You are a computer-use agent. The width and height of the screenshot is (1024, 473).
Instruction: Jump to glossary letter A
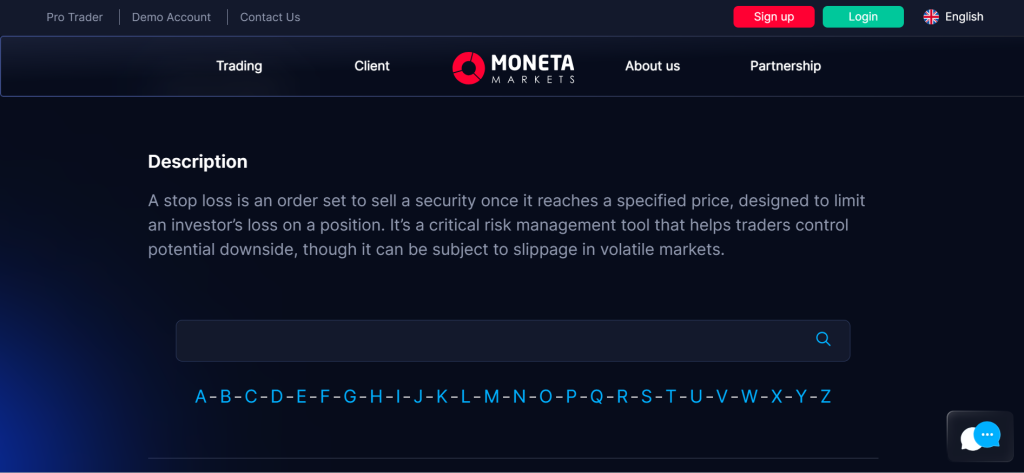tap(201, 397)
